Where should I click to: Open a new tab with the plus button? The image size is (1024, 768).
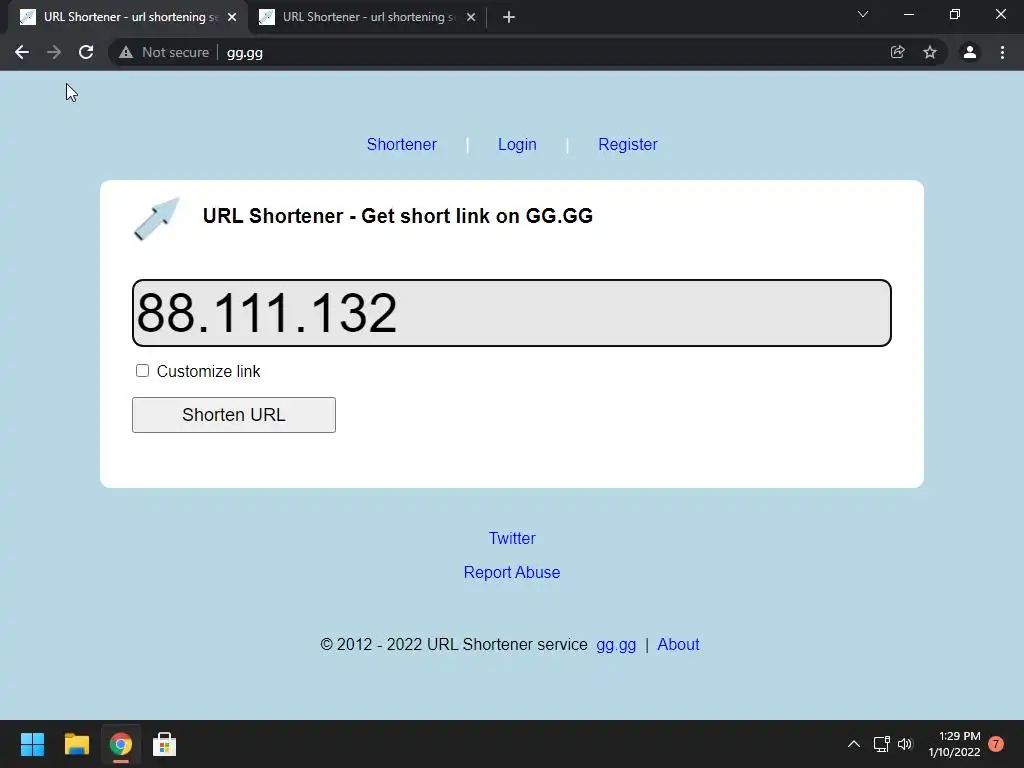pos(509,17)
